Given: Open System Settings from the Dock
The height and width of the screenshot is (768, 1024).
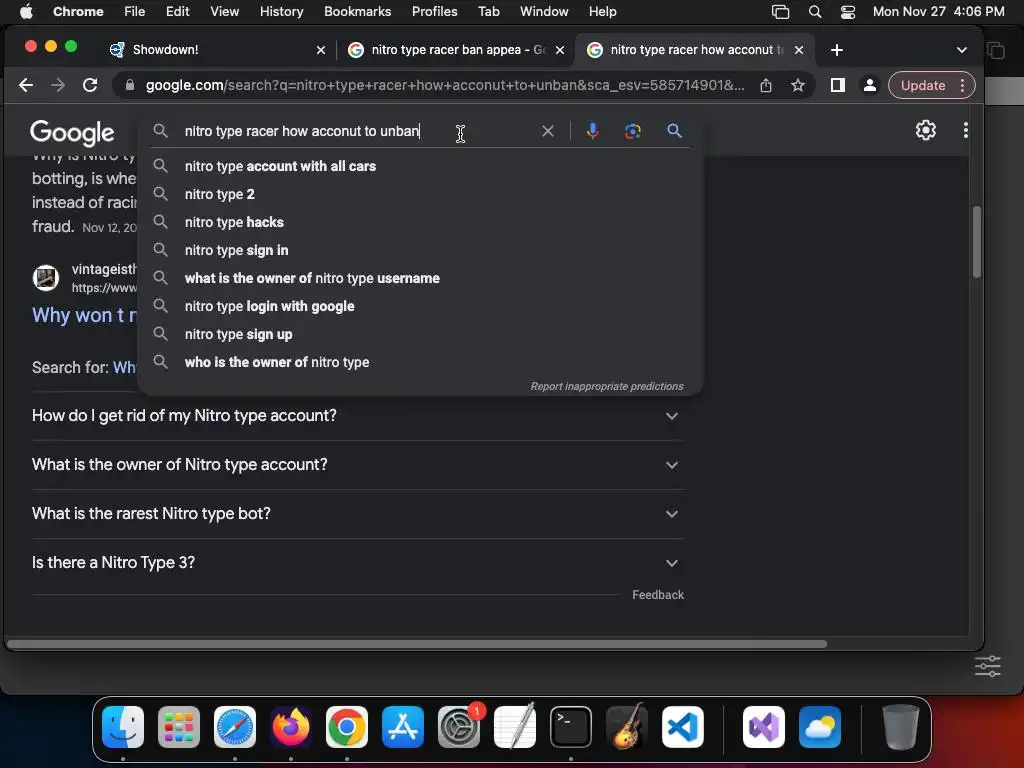Looking at the screenshot, I should [x=459, y=727].
